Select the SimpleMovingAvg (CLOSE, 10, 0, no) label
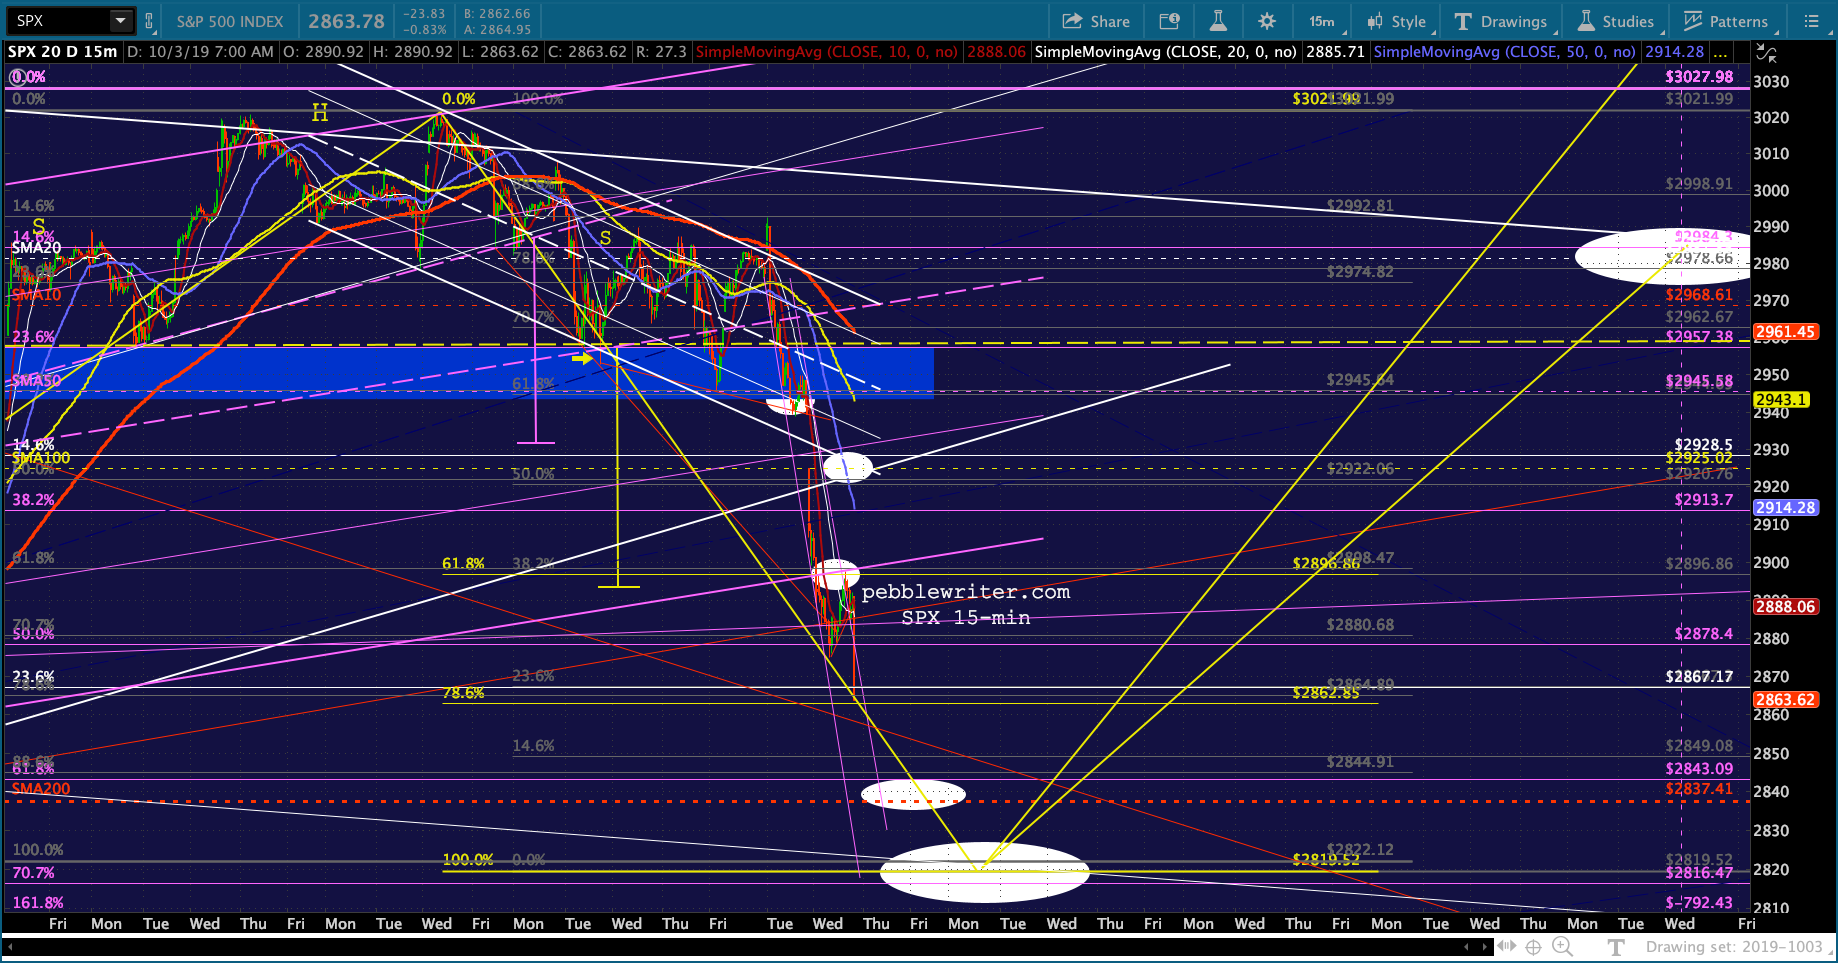The height and width of the screenshot is (963, 1838). click(x=827, y=51)
